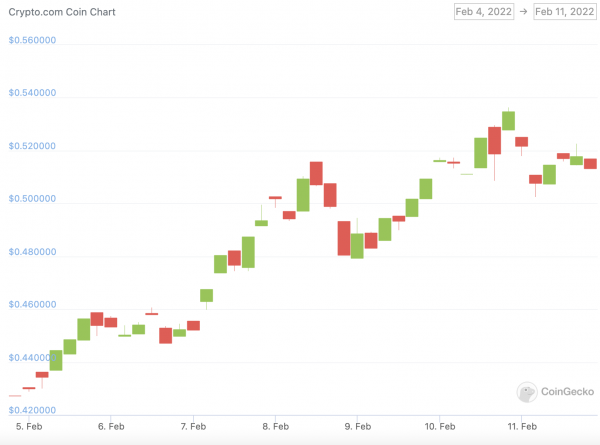Screen dimensions: 600x445
Task: Click the CoinGecko watermark text
Action: pos(565,394)
